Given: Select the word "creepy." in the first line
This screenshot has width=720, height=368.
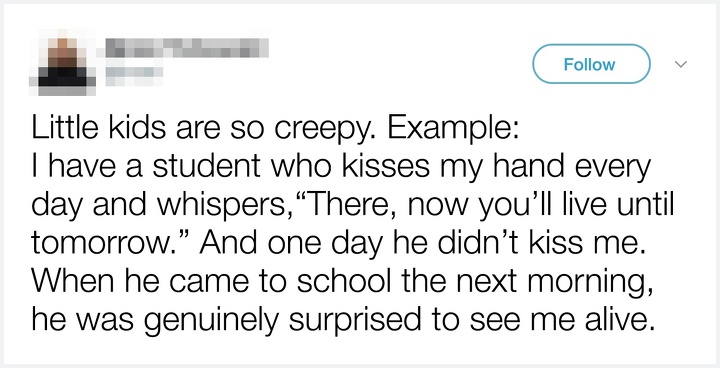Looking at the screenshot, I should [x=328, y=128].
